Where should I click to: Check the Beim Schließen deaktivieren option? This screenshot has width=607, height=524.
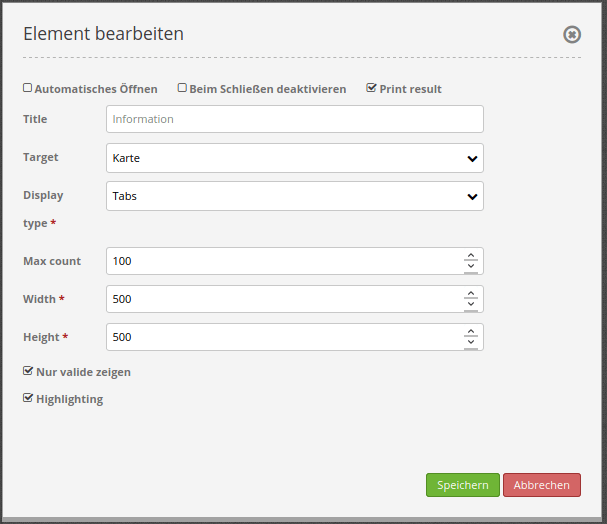tap(182, 88)
